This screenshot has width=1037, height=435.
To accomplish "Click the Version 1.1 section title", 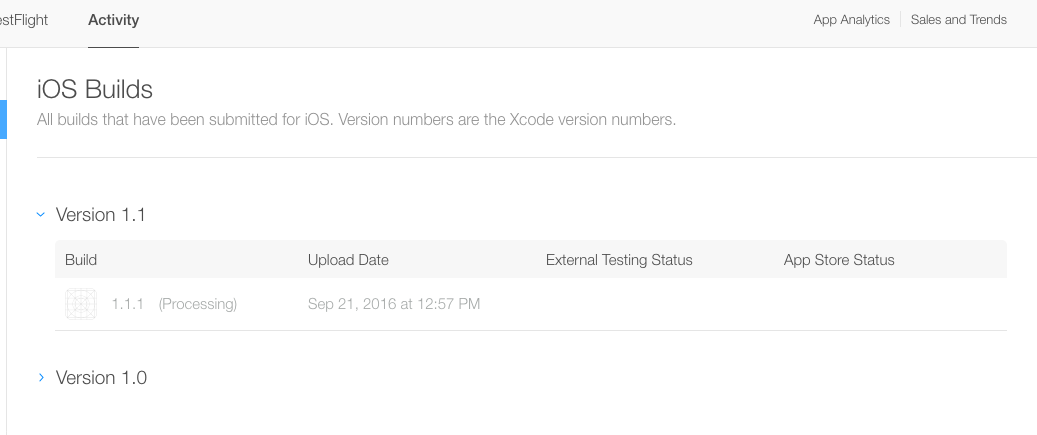I will coord(101,214).
